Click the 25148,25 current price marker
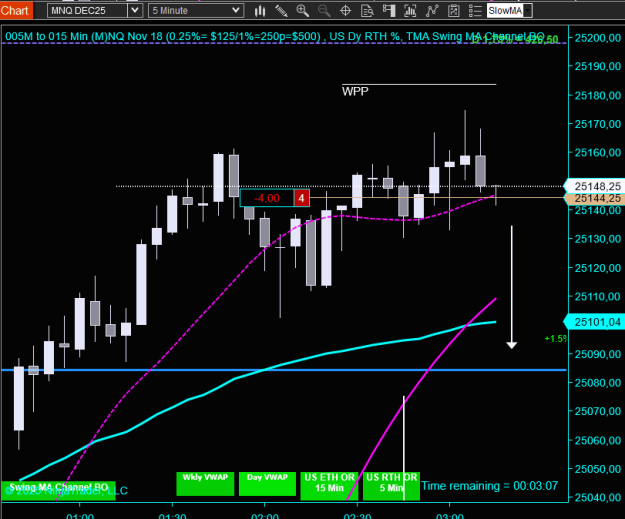Viewport: 625px width, 519px height. [596, 186]
